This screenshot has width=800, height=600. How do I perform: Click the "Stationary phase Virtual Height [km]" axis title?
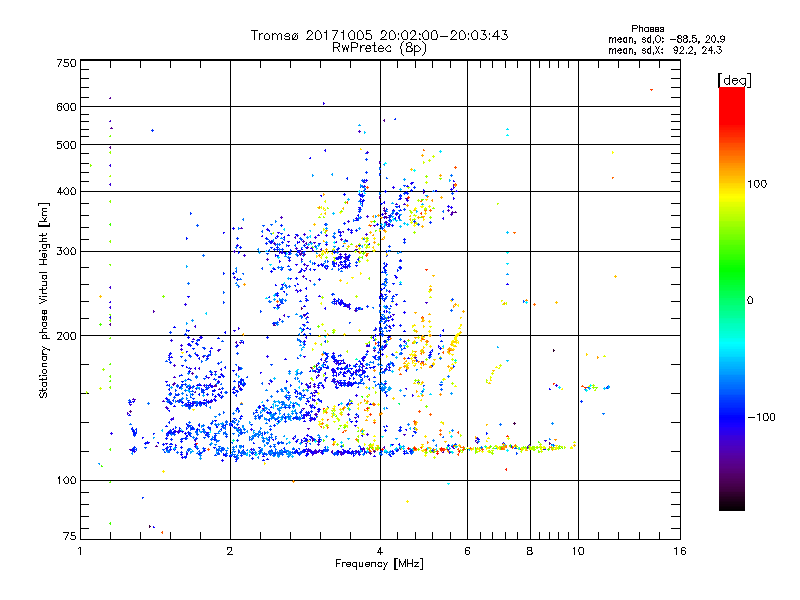click(44, 301)
